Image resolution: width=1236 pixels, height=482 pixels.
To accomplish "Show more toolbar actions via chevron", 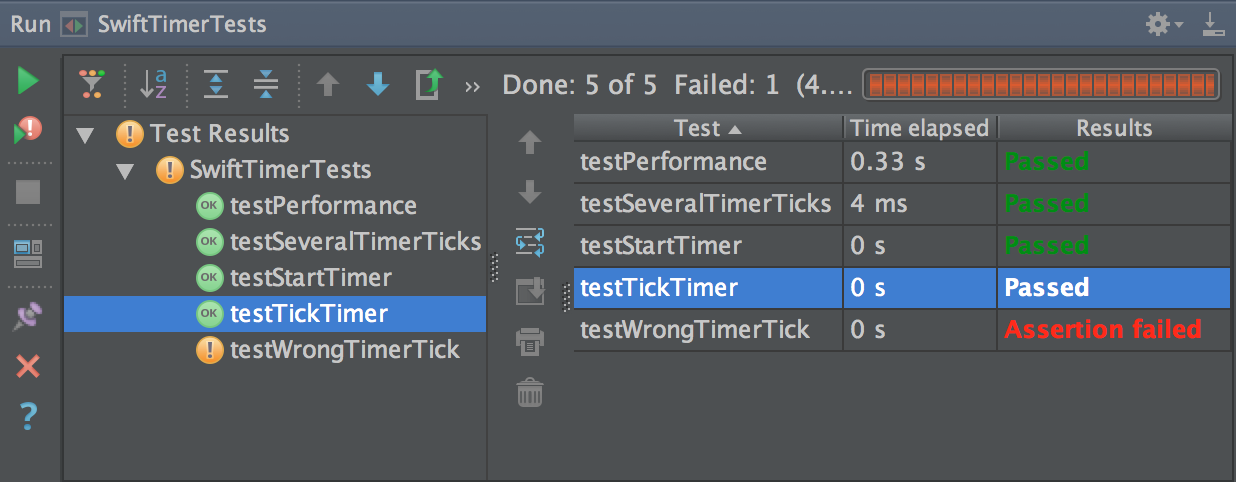I will point(473,87).
